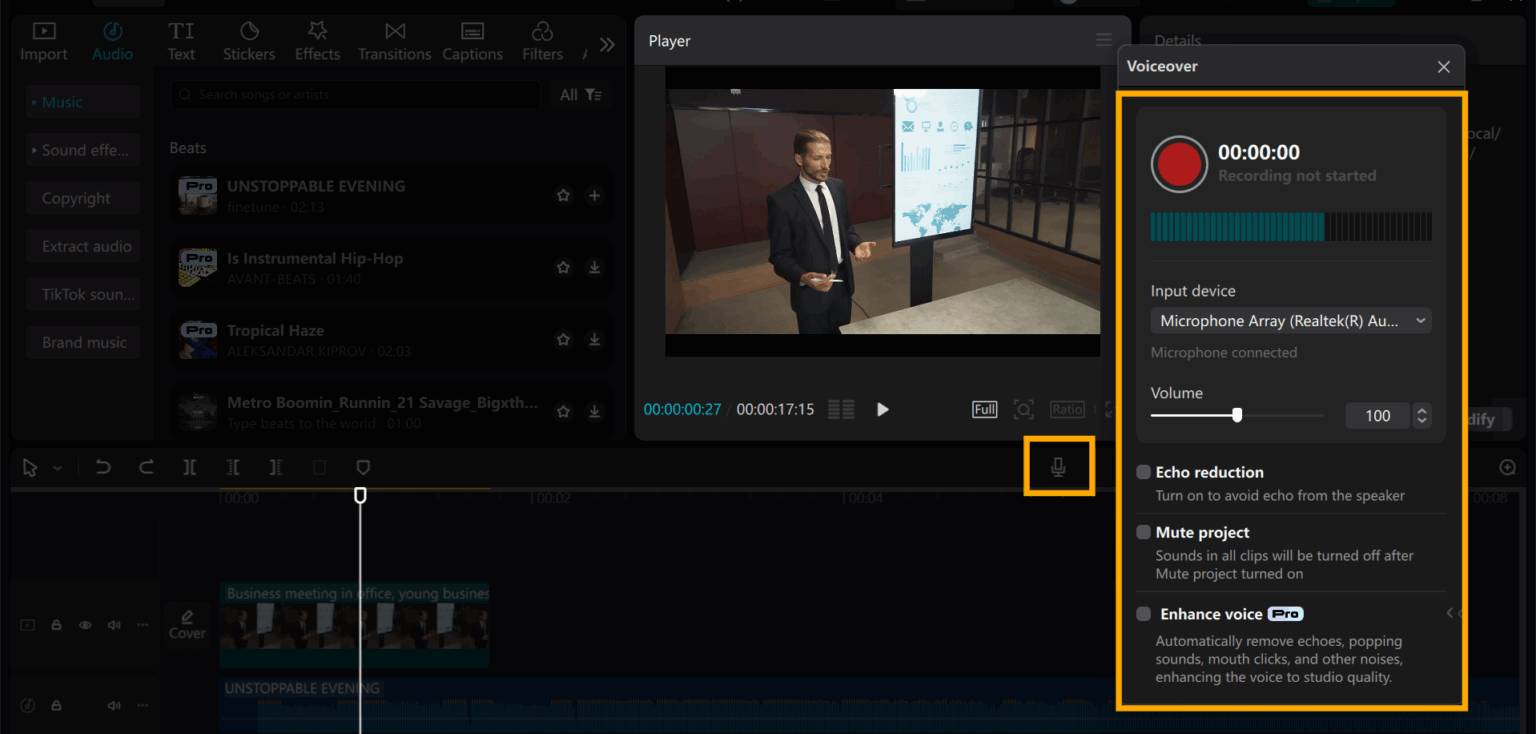Expand the selection tool dropdown arrow
The height and width of the screenshot is (734, 1536).
[x=57, y=467]
